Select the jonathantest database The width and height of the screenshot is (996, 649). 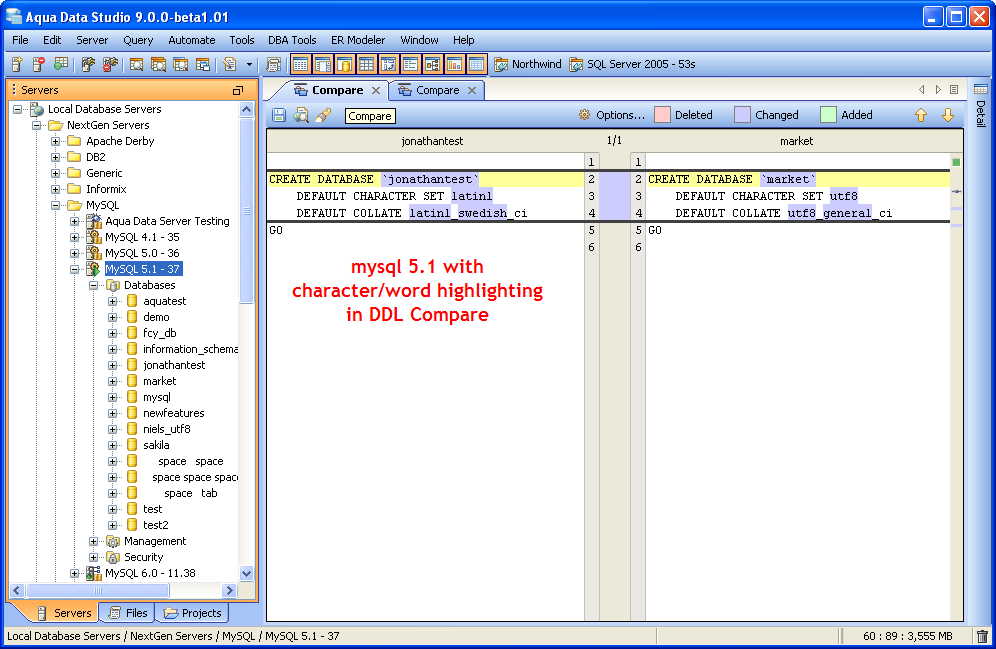click(x=173, y=365)
